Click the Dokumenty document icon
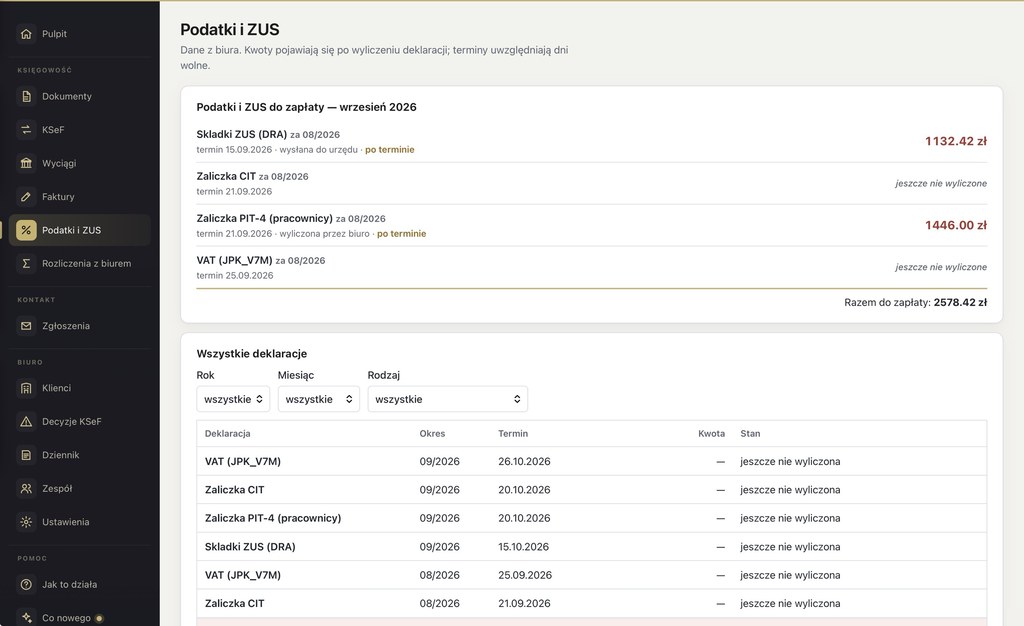 [26, 97]
